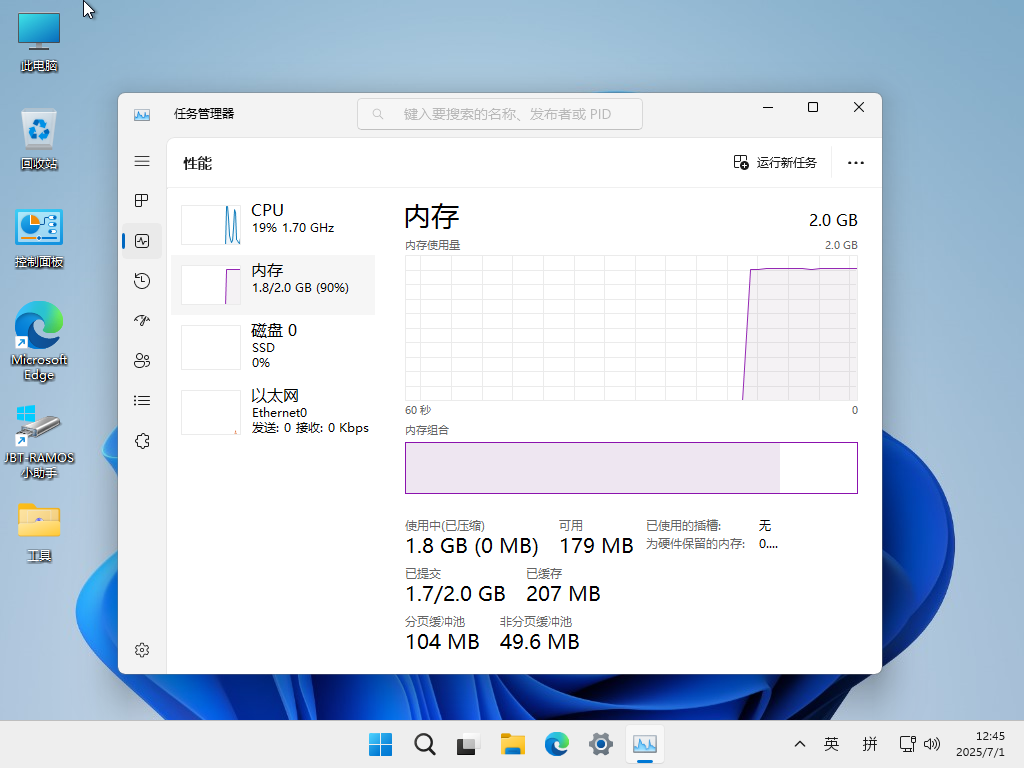Select the 控制面板 desktop icon
This screenshot has height=768, width=1024.
pos(39,238)
